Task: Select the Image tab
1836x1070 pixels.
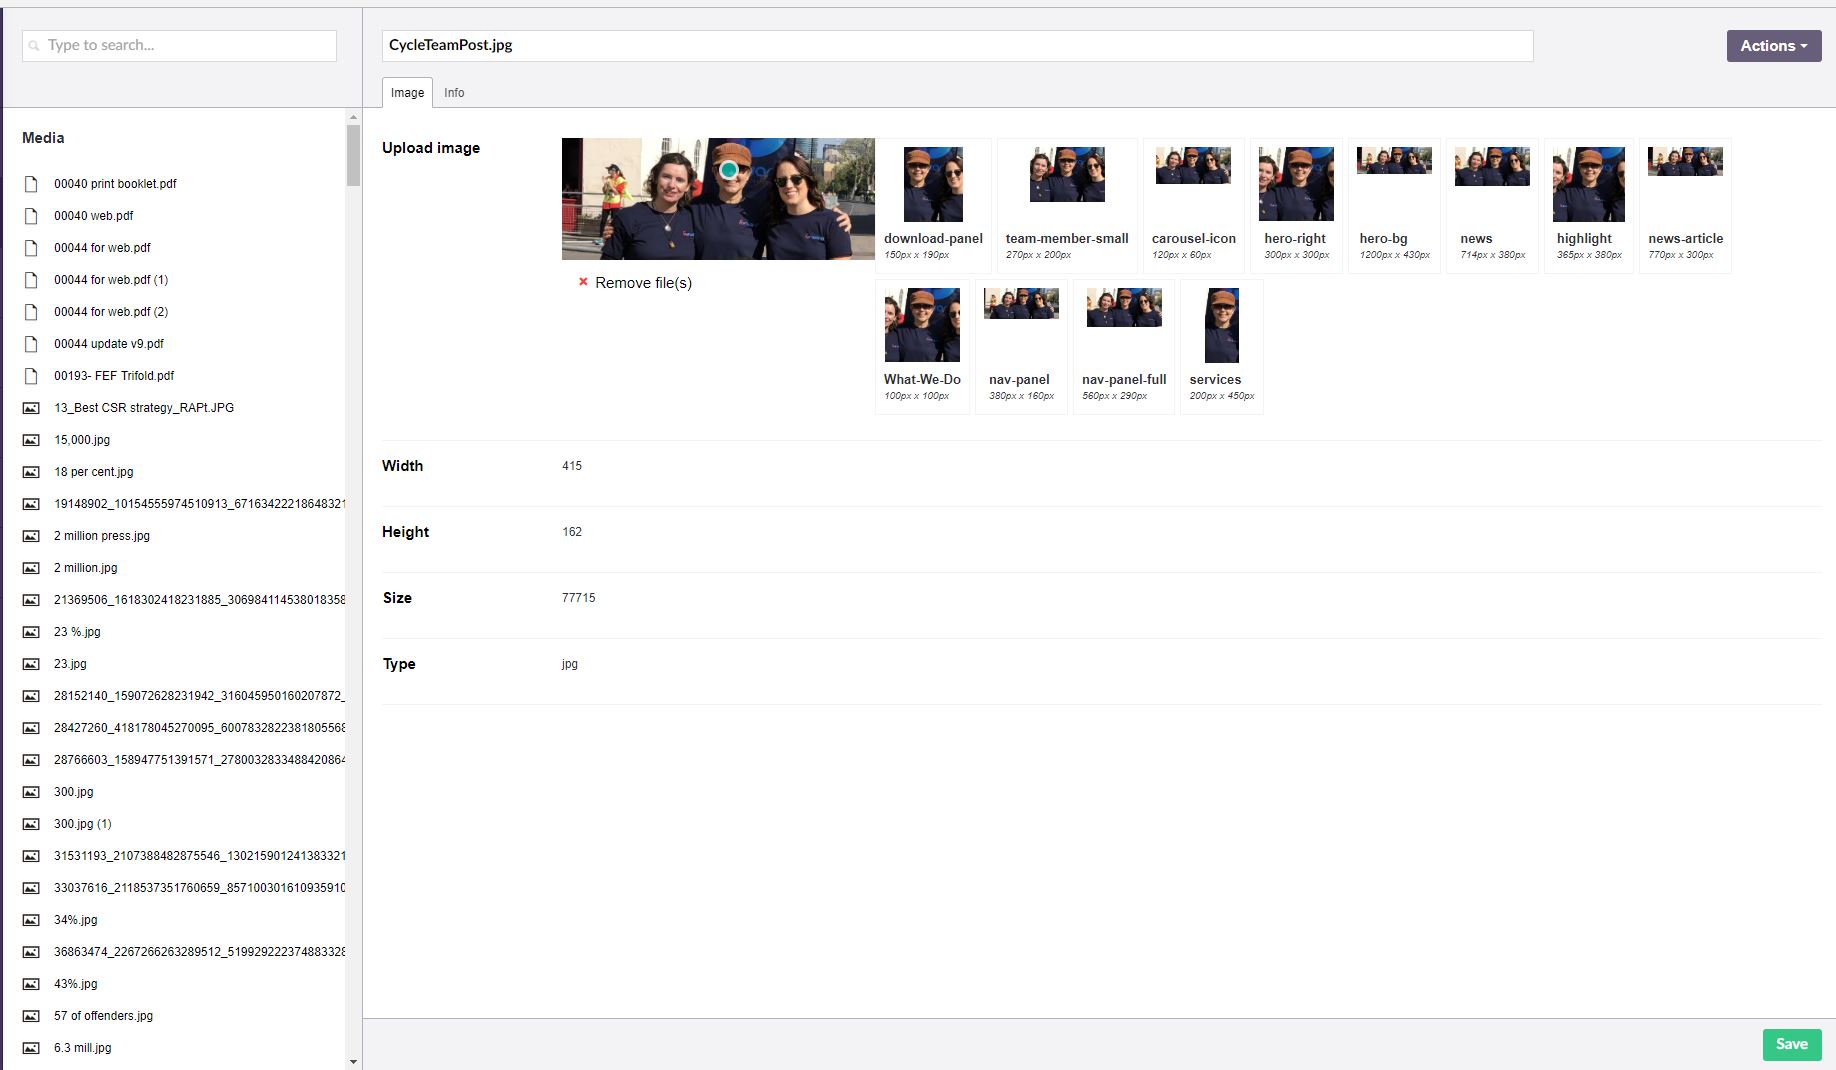Action: (x=407, y=93)
